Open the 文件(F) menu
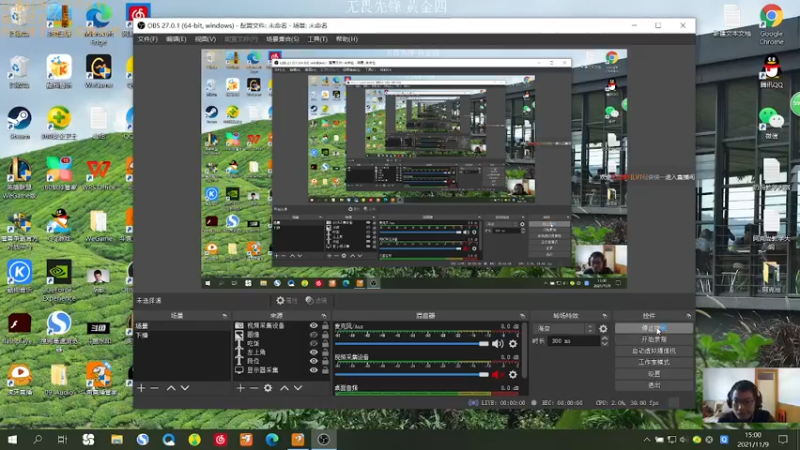This screenshot has height=450, width=800. click(147, 39)
